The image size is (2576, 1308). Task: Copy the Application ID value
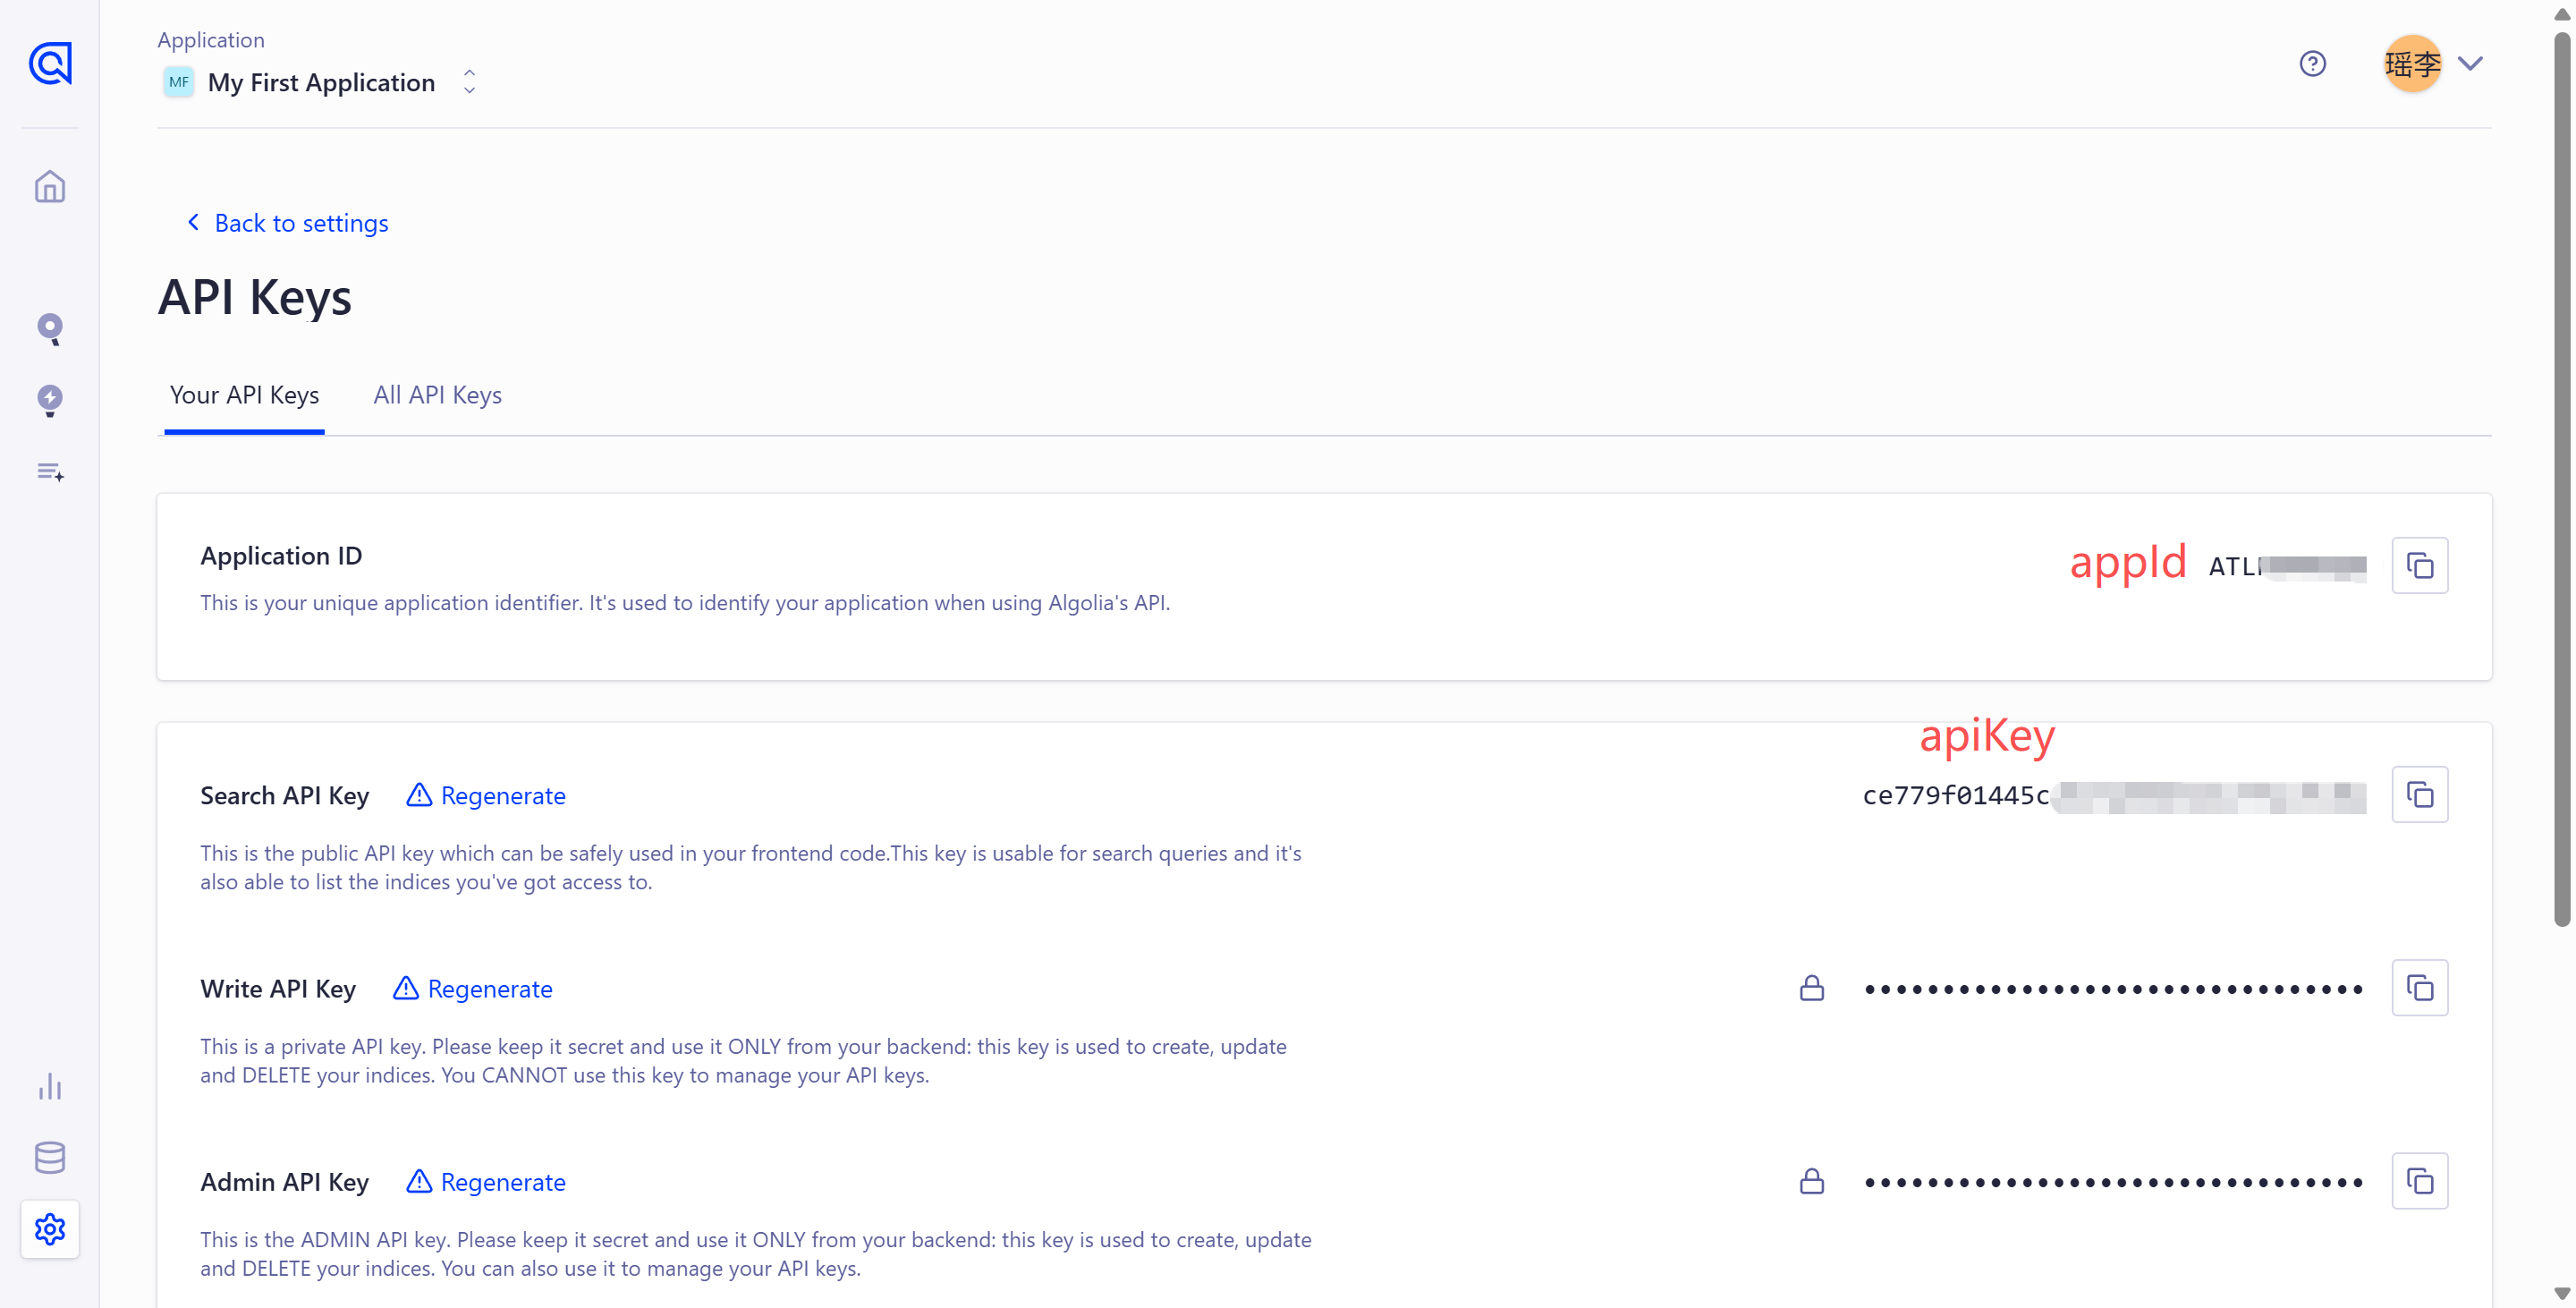pos(2419,566)
